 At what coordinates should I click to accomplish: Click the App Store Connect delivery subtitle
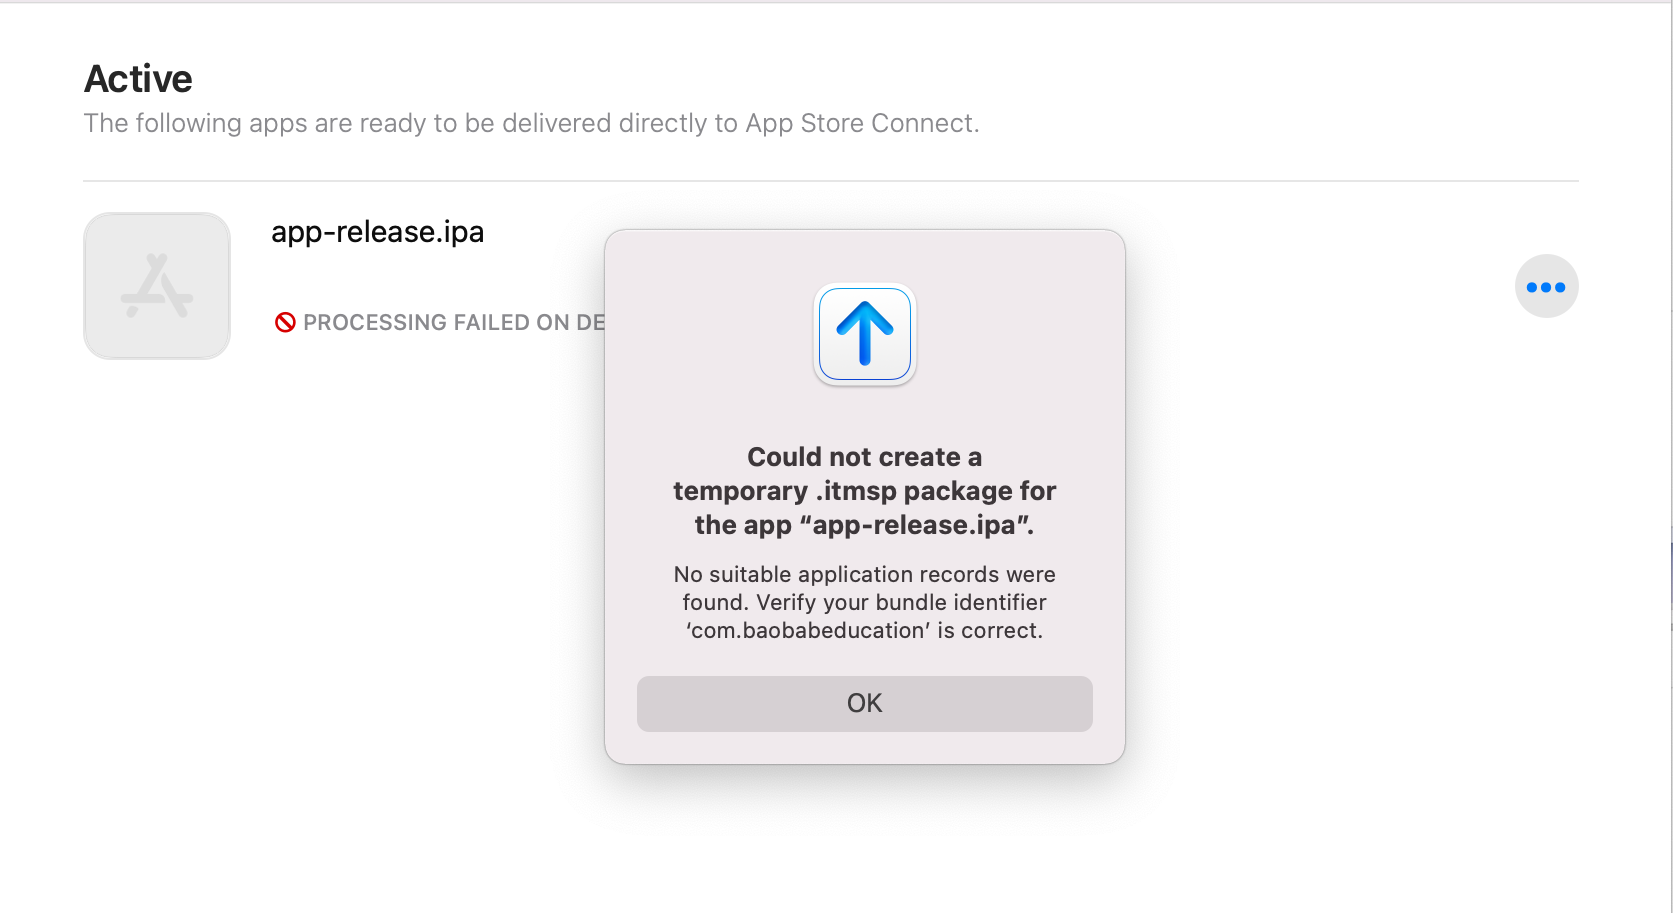coord(532,123)
